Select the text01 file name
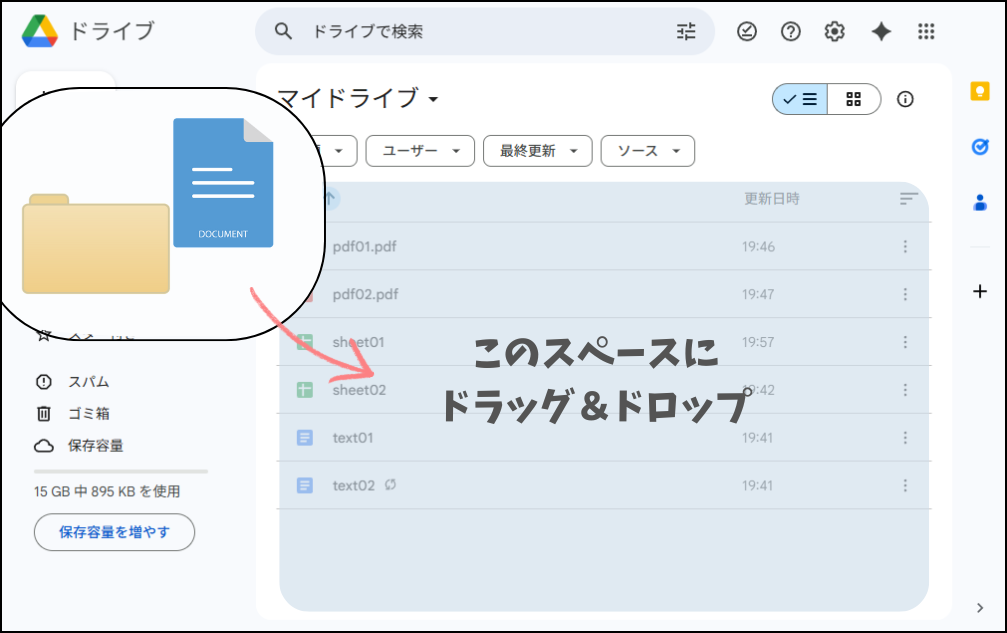 tap(353, 438)
